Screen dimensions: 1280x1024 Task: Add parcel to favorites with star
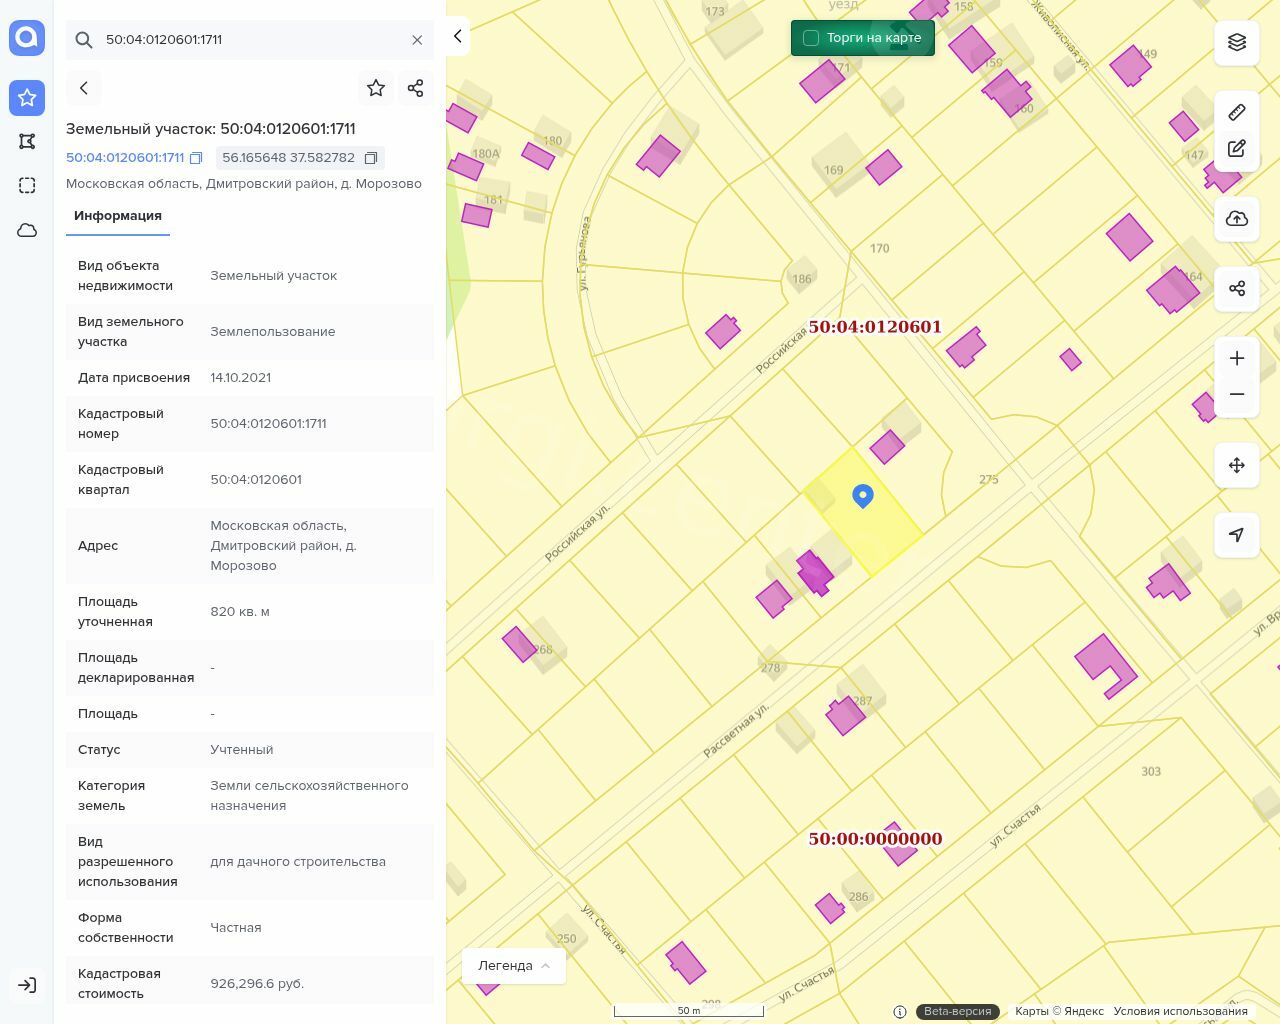(376, 88)
